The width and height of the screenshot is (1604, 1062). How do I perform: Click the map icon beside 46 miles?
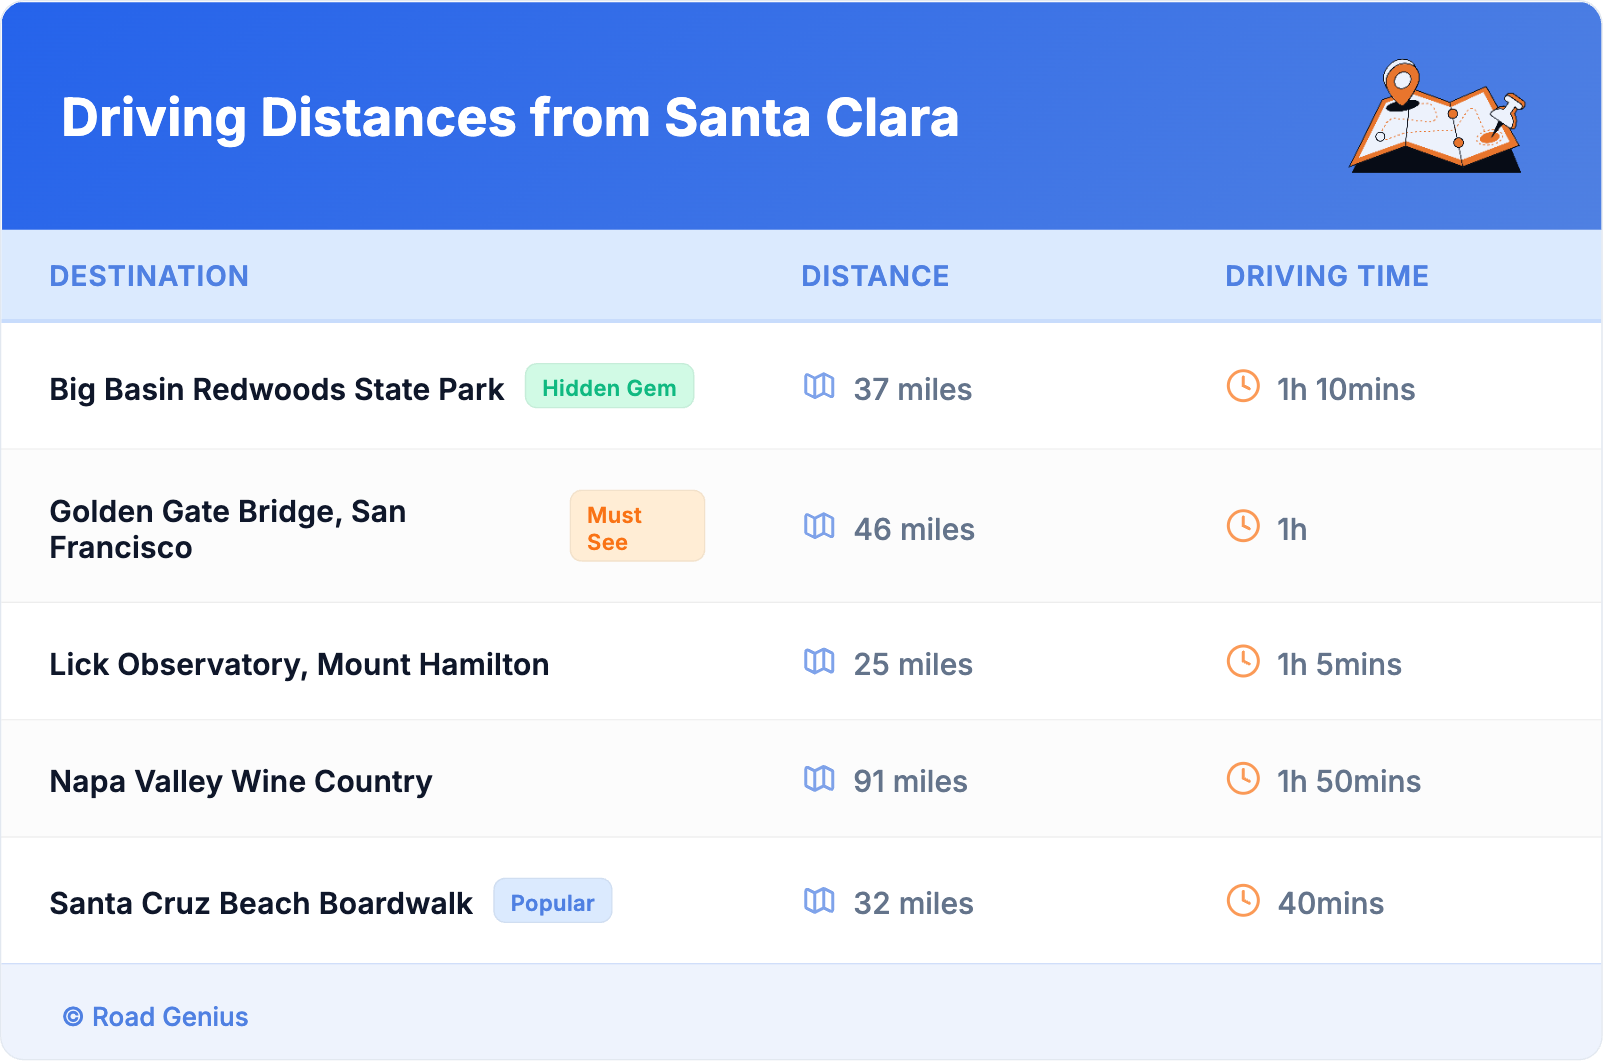(x=819, y=527)
